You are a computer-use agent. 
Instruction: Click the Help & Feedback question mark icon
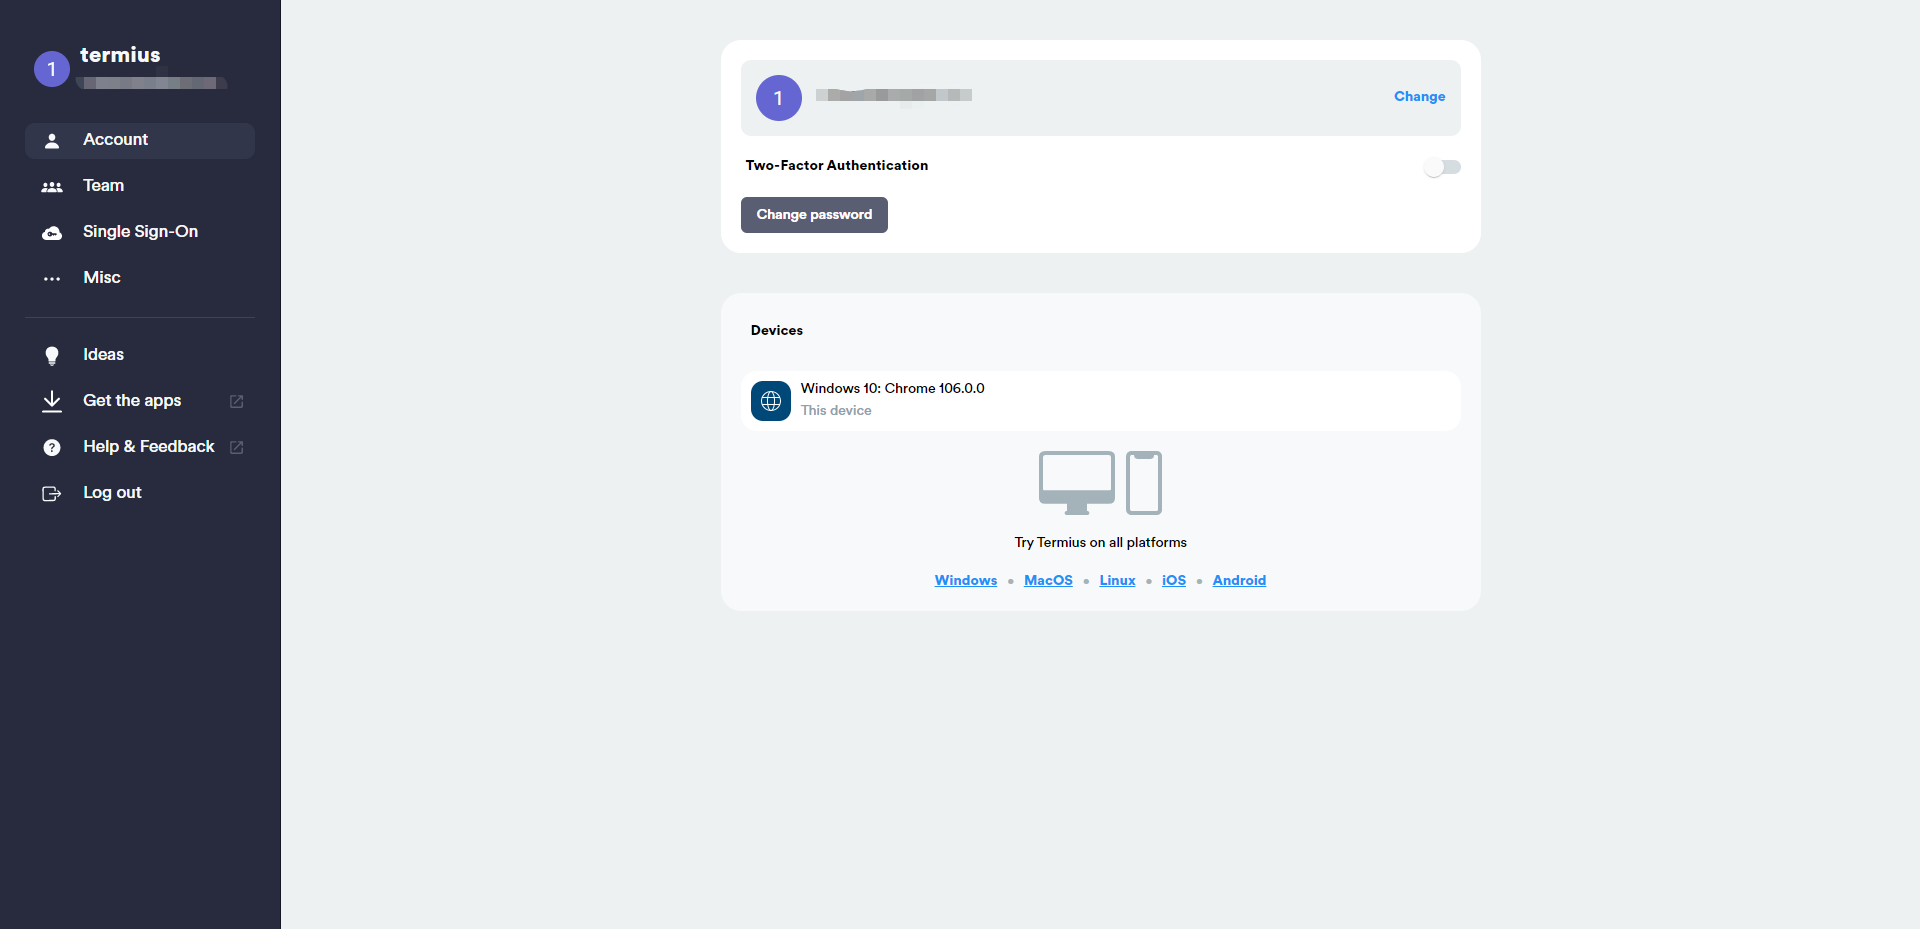pyautogui.click(x=52, y=448)
